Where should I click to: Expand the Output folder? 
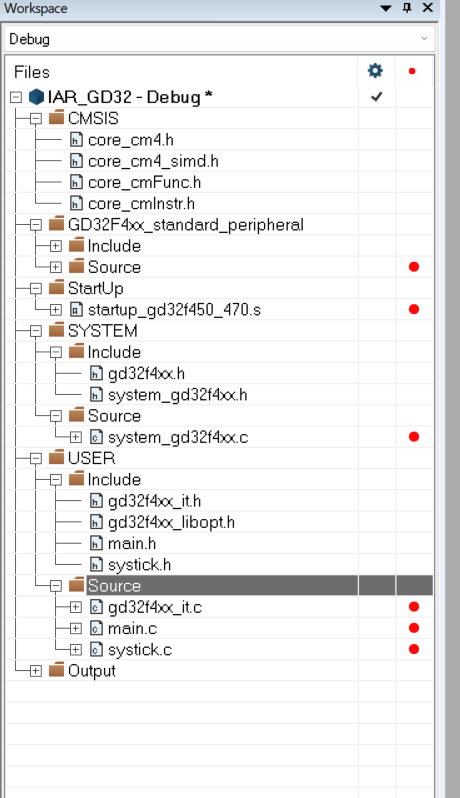click(x=36, y=671)
